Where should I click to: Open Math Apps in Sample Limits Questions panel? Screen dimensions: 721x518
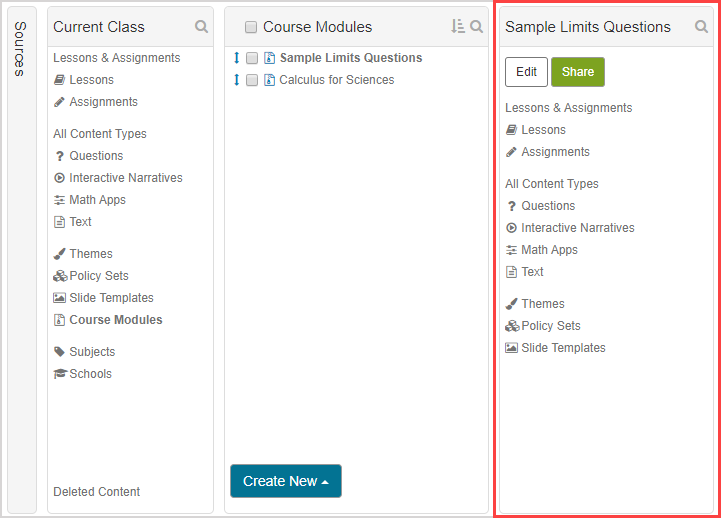click(549, 250)
